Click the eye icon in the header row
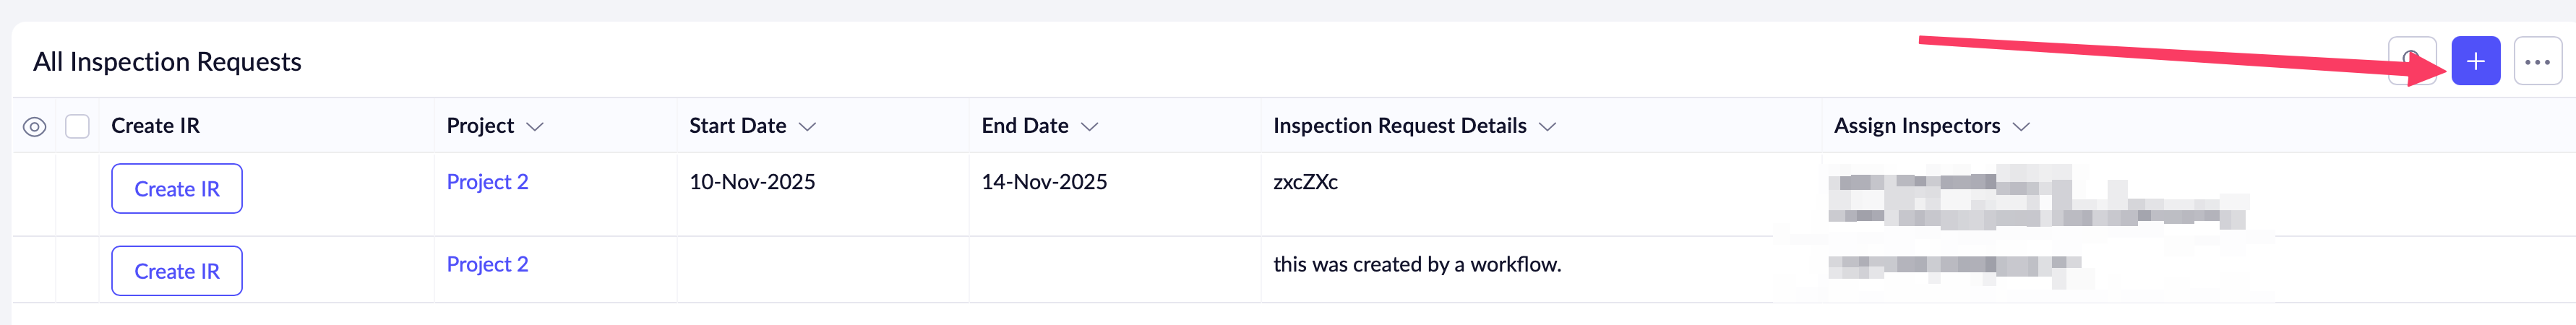 (34, 127)
